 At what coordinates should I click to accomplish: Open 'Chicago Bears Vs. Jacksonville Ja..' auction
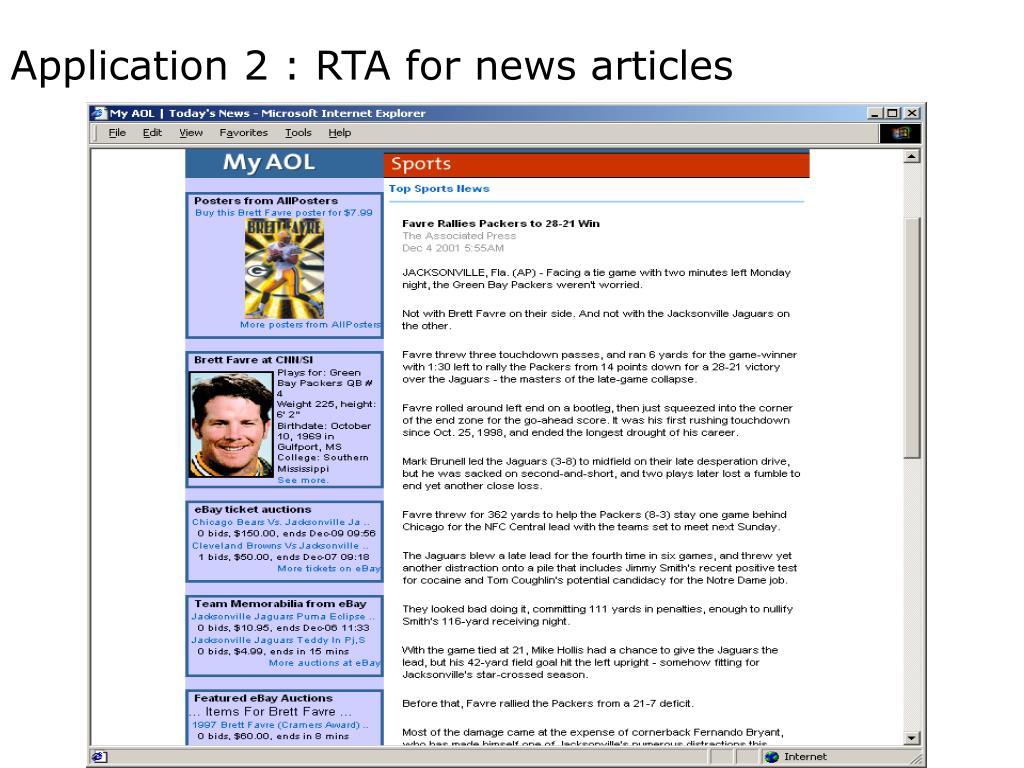[281, 522]
